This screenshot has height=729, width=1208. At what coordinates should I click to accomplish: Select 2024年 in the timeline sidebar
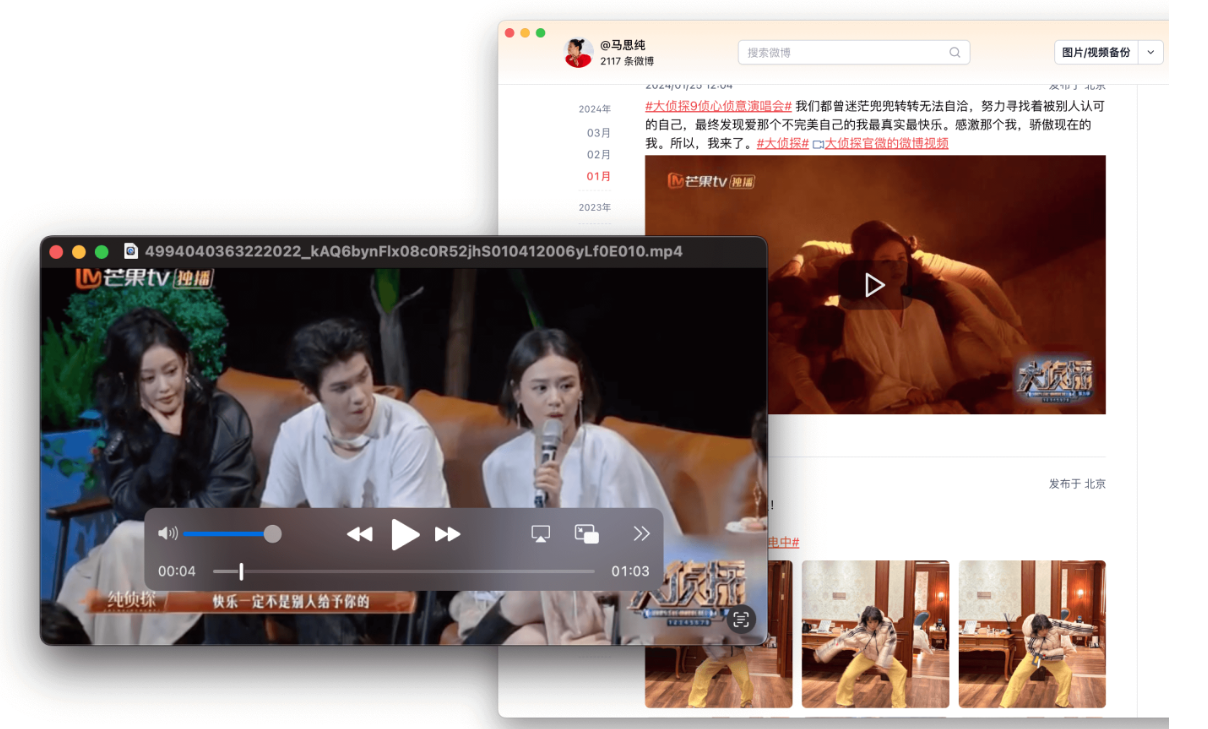click(594, 109)
